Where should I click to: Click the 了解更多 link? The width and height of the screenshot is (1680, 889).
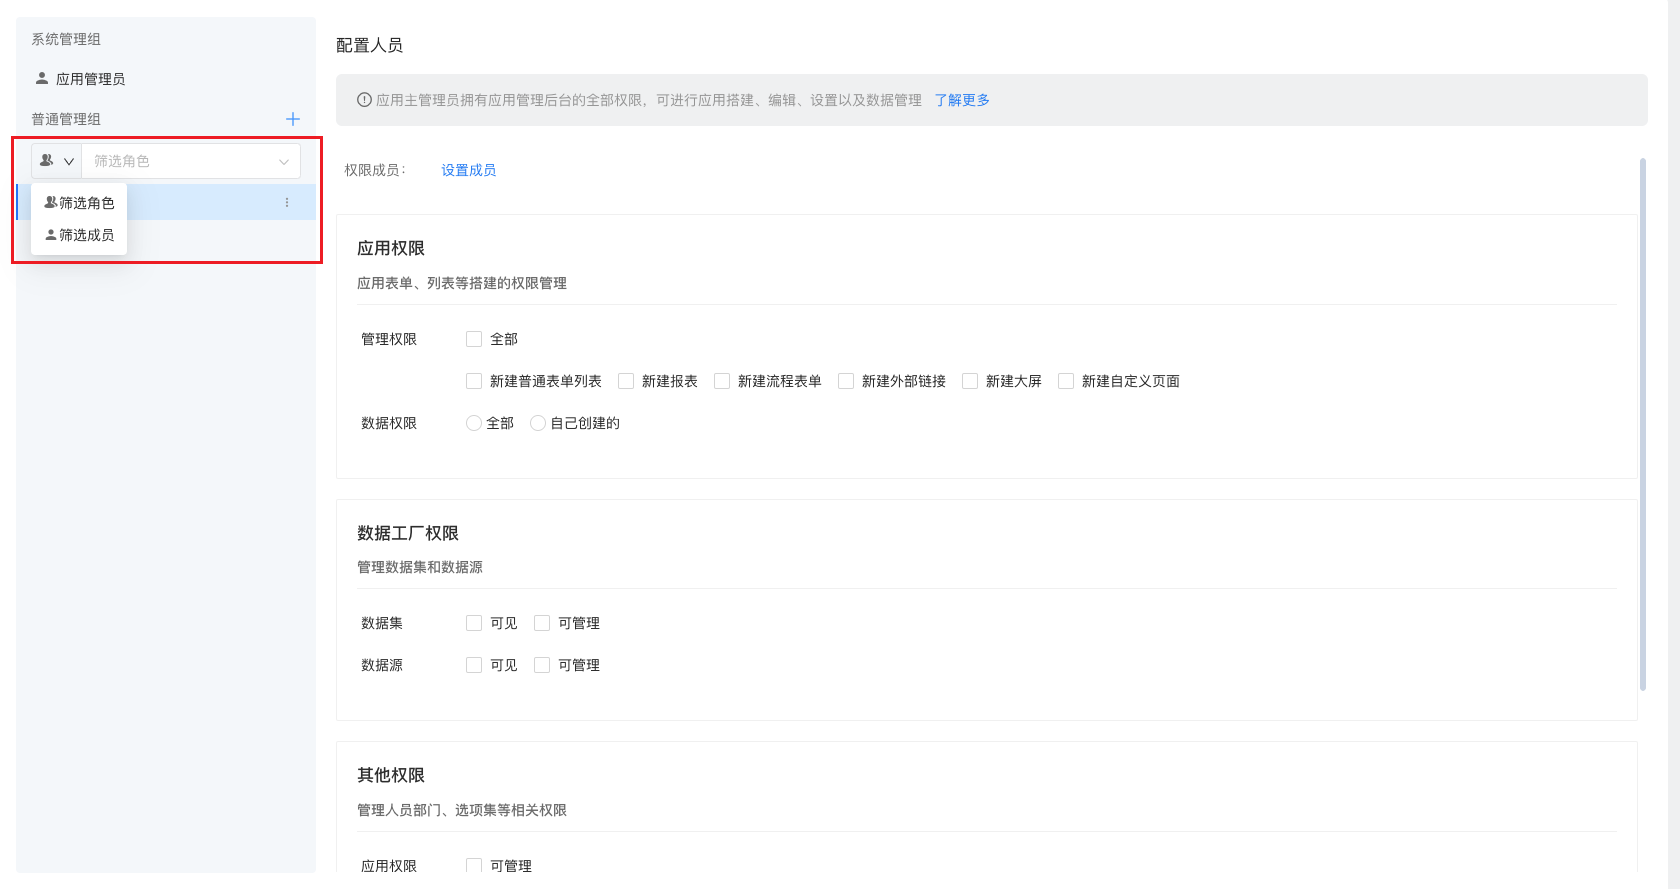(962, 100)
